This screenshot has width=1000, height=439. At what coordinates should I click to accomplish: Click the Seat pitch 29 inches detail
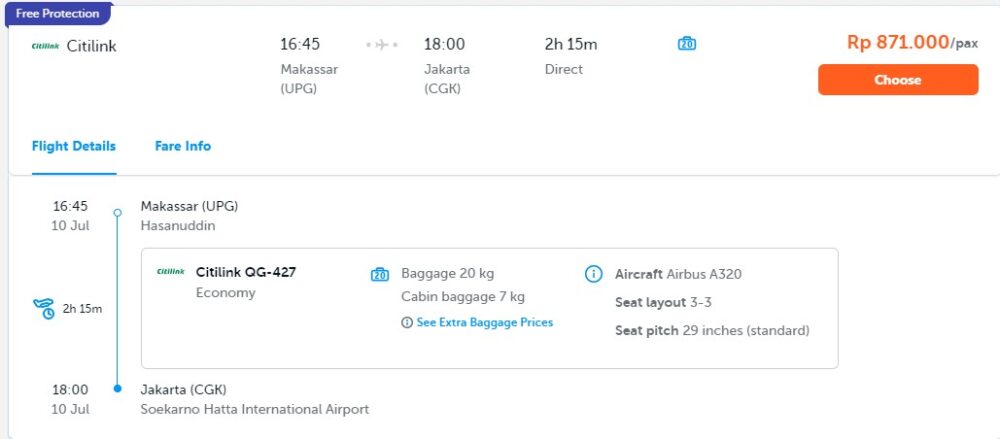click(x=712, y=331)
